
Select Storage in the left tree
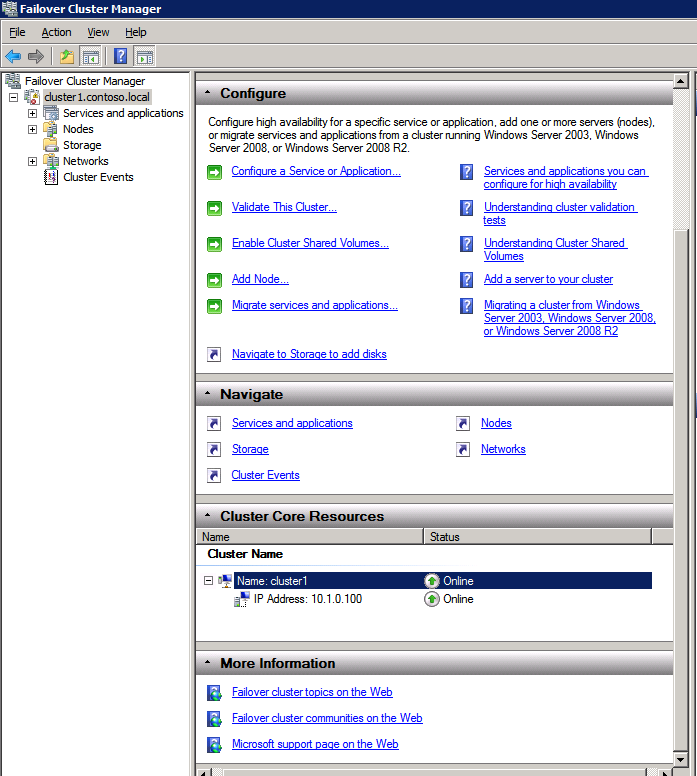82,145
